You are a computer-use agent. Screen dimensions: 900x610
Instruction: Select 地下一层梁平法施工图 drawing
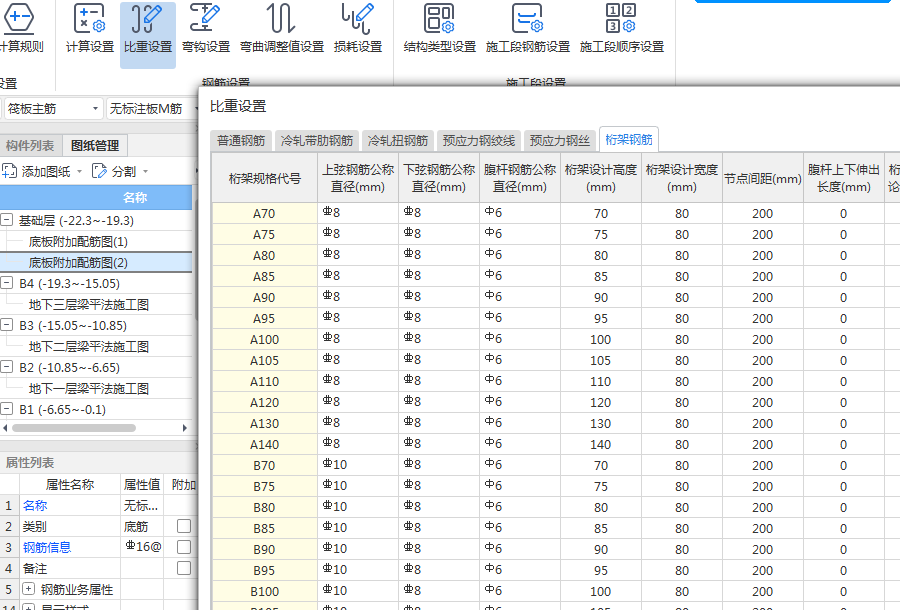(x=89, y=388)
